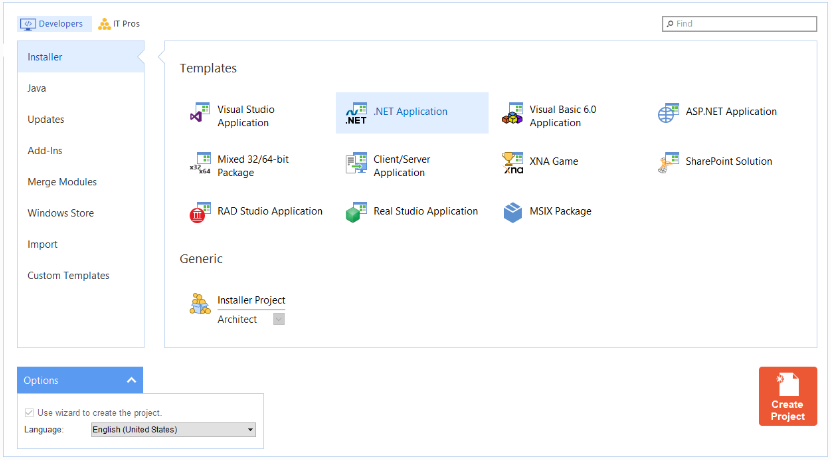Choose the SharePoint Solution icon
Screen dimensions: 831x460
[668, 163]
